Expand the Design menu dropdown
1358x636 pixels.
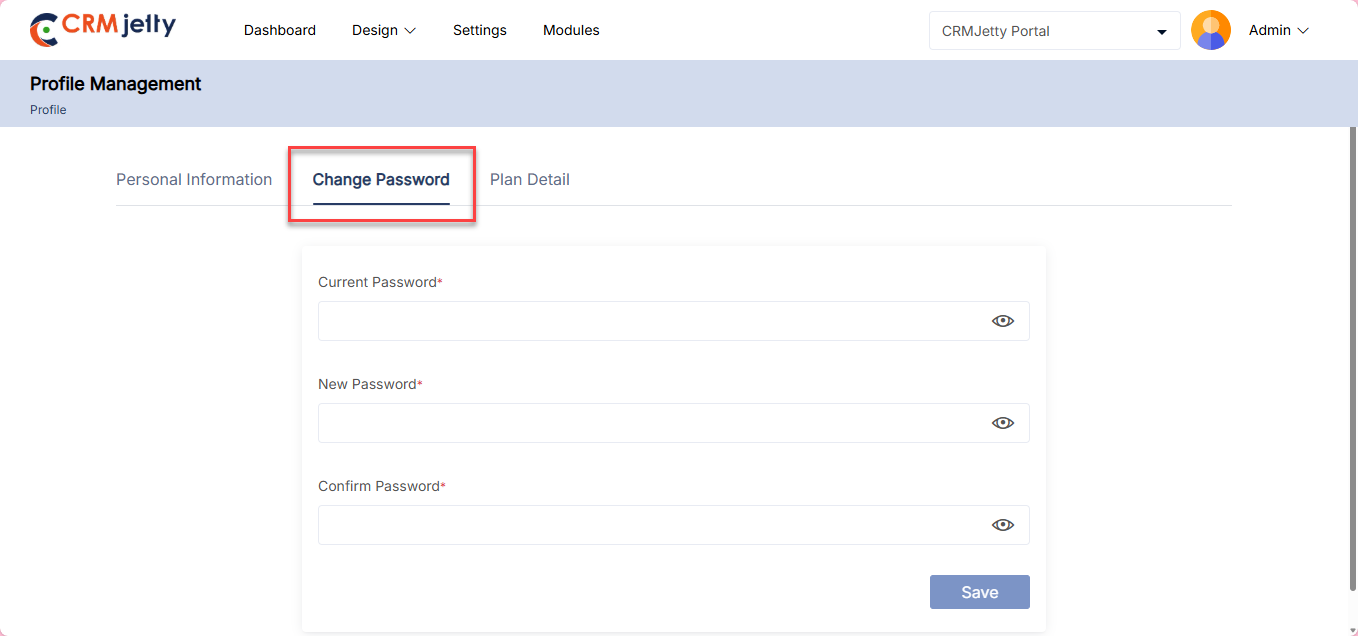383,30
